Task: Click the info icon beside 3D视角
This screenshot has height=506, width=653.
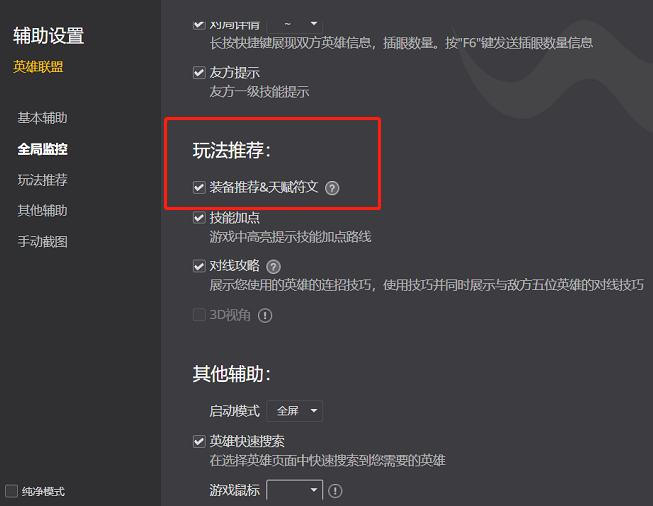Action: point(265,315)
